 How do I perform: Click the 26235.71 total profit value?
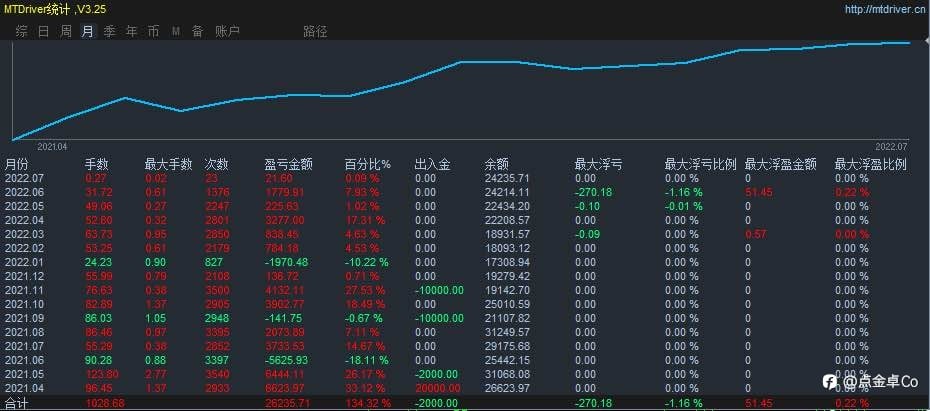287,404
